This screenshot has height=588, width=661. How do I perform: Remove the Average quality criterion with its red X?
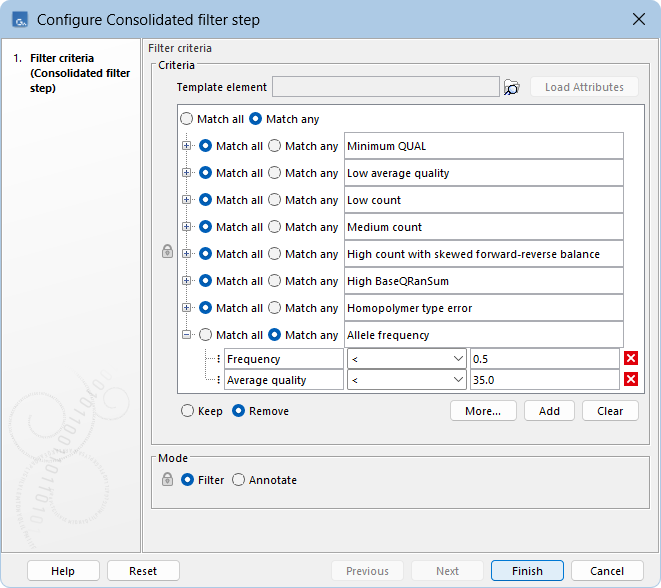[x=631, y=379]
